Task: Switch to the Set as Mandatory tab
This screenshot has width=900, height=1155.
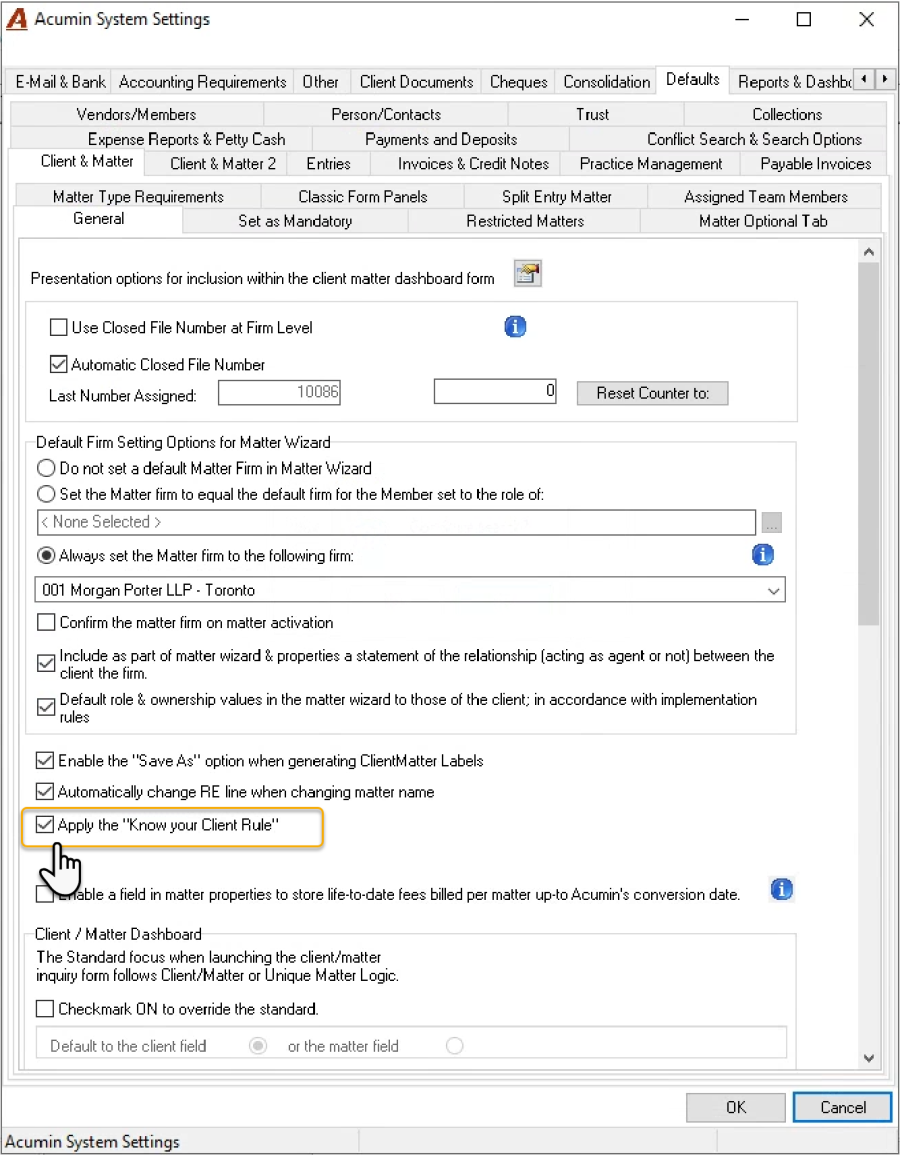Action: coord(295,221)
